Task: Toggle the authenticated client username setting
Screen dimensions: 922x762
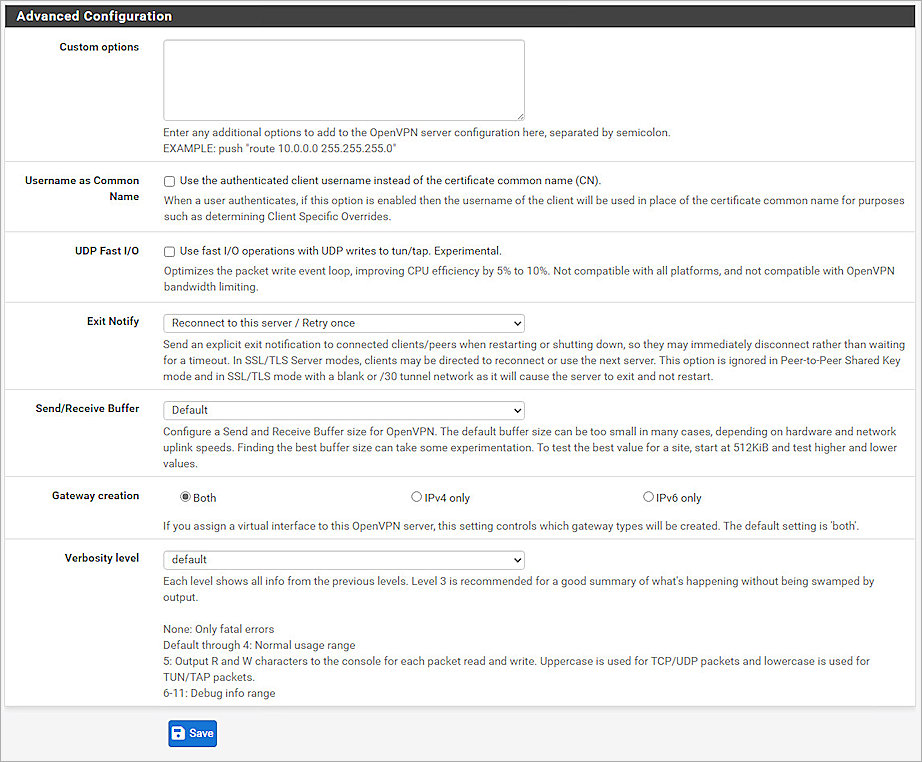Action: 169,181
